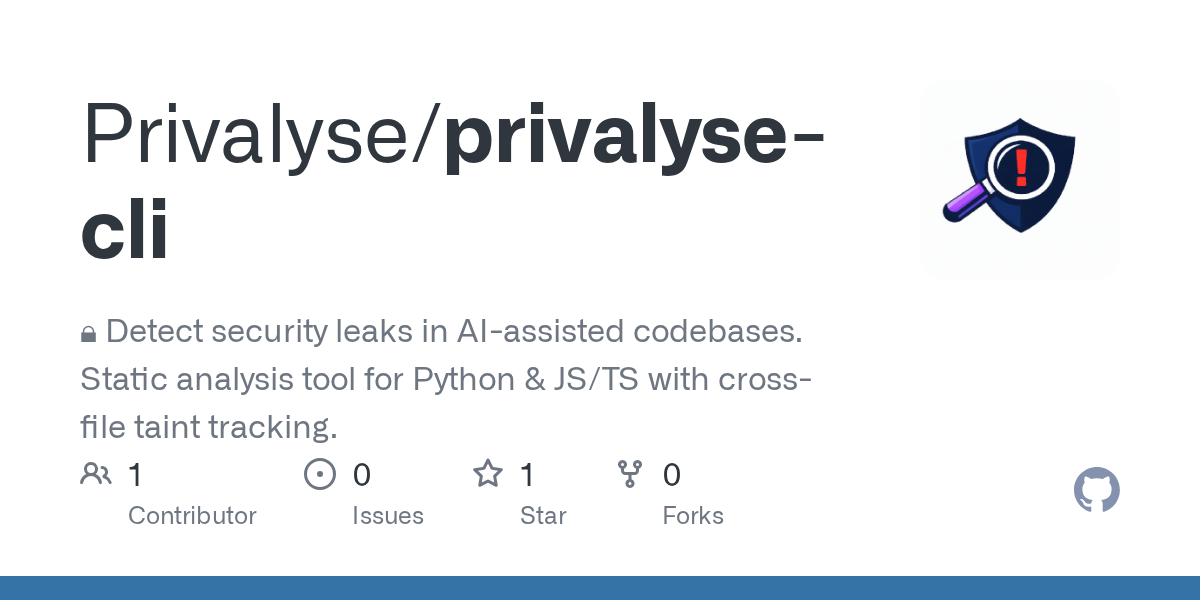Select the Star label
The height and width of the screenshot is (600, 1200).
click(x=543, y=516)
